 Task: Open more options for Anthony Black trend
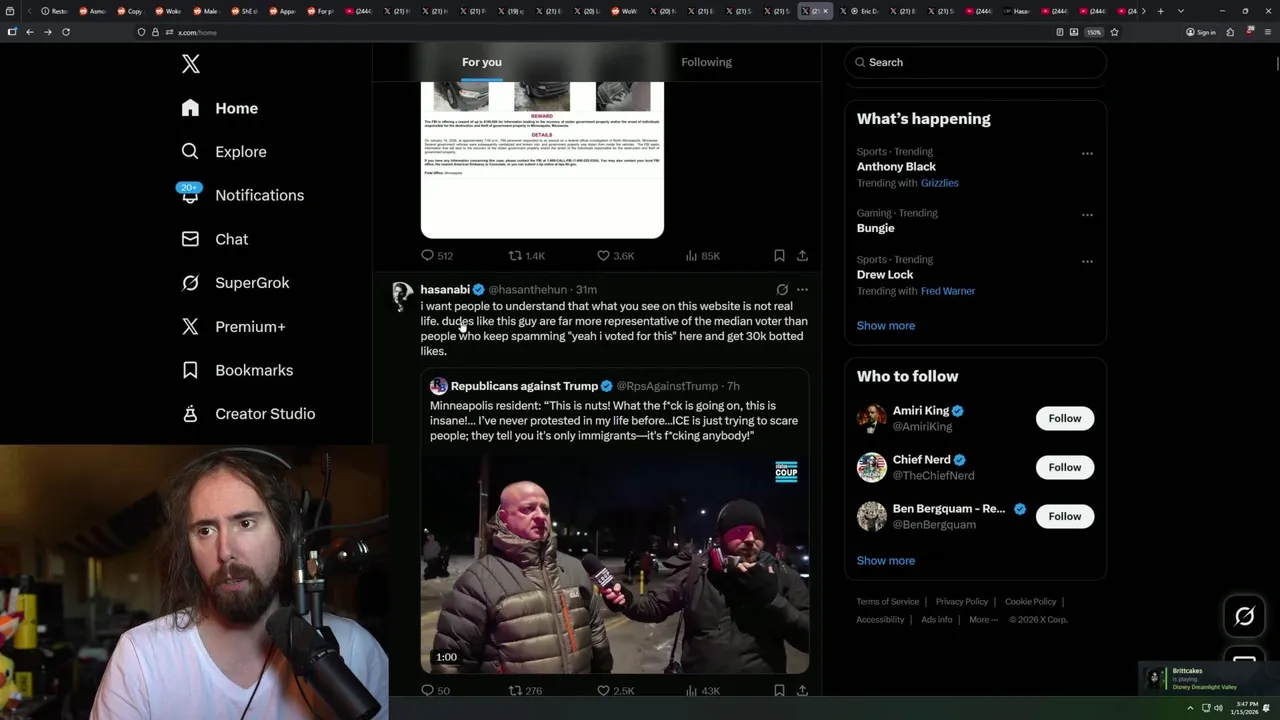pos(1087,153)
